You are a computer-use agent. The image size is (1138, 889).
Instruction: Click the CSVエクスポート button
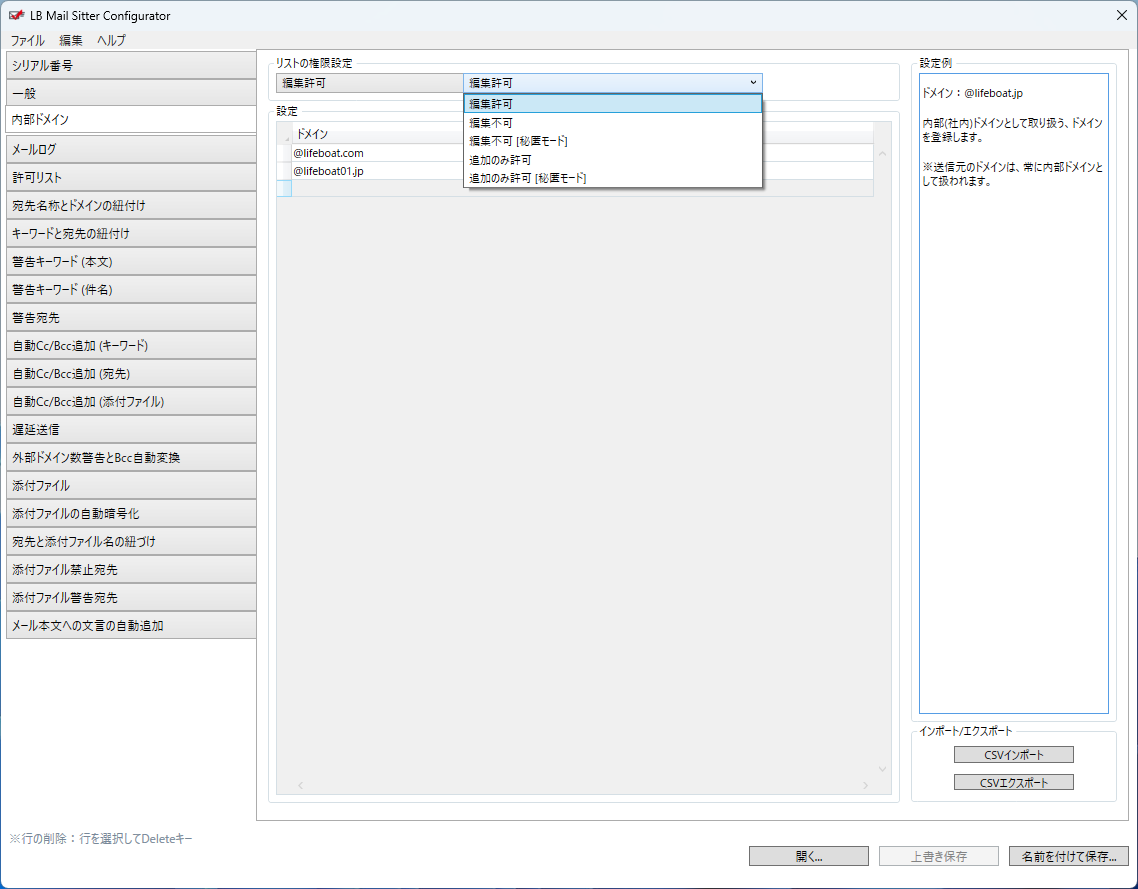(x=1013, y=783)
